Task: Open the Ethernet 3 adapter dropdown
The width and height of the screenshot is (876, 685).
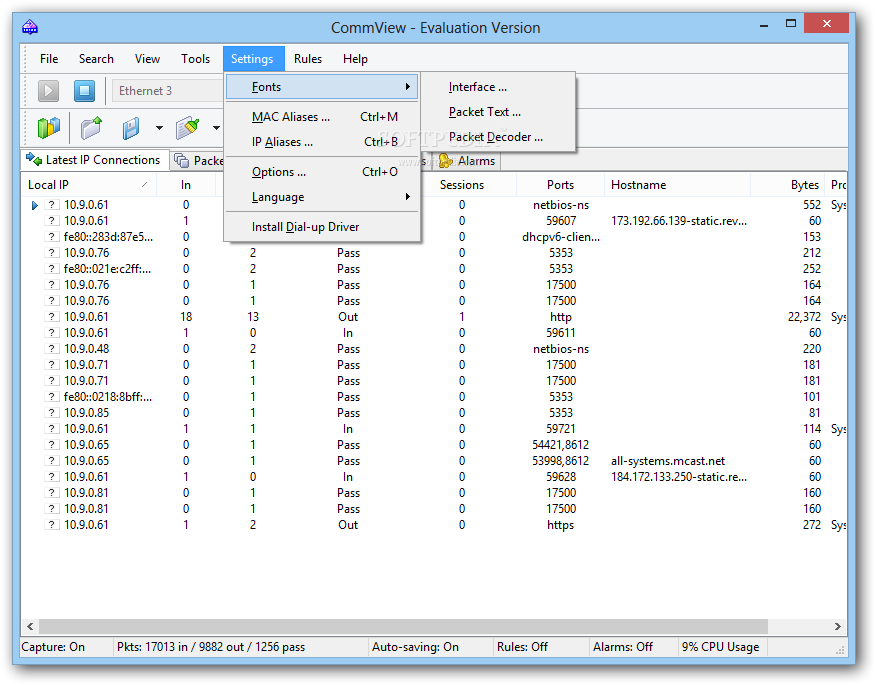Action: 168,91
